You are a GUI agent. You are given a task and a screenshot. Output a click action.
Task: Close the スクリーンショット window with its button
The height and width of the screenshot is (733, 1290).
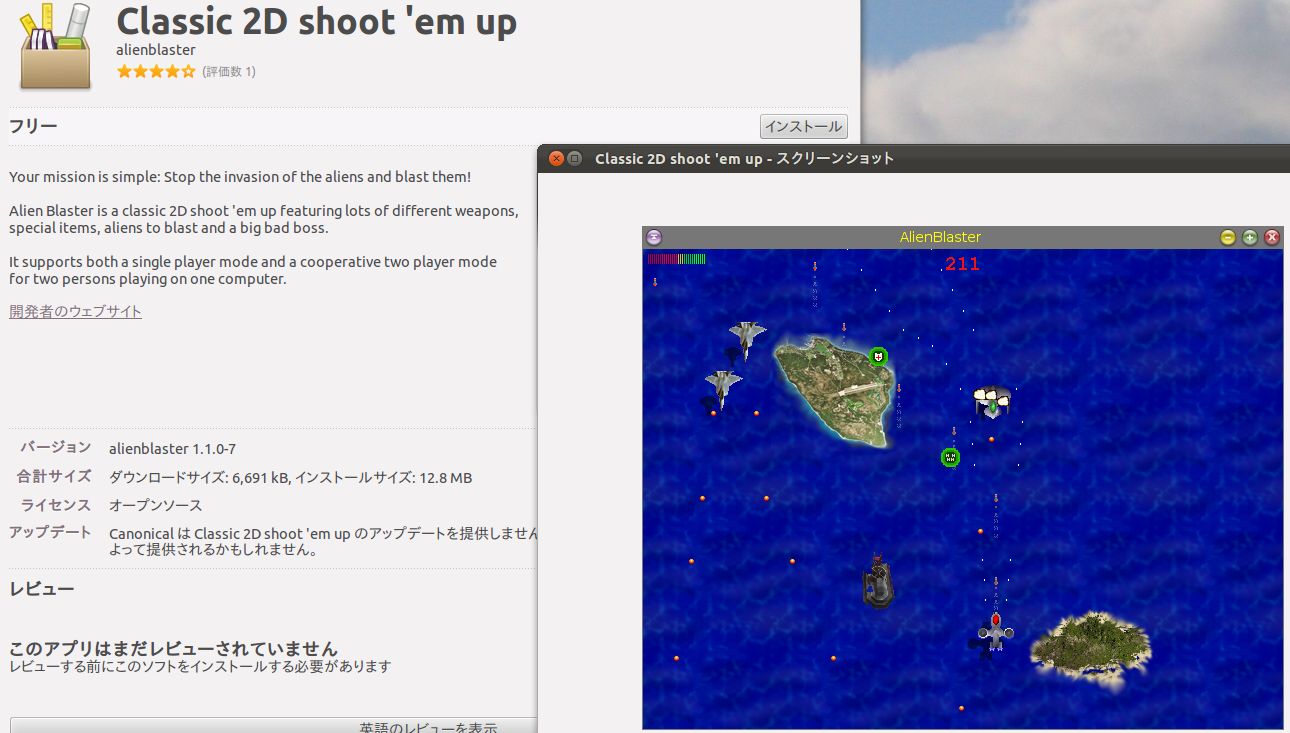(556, 158)
